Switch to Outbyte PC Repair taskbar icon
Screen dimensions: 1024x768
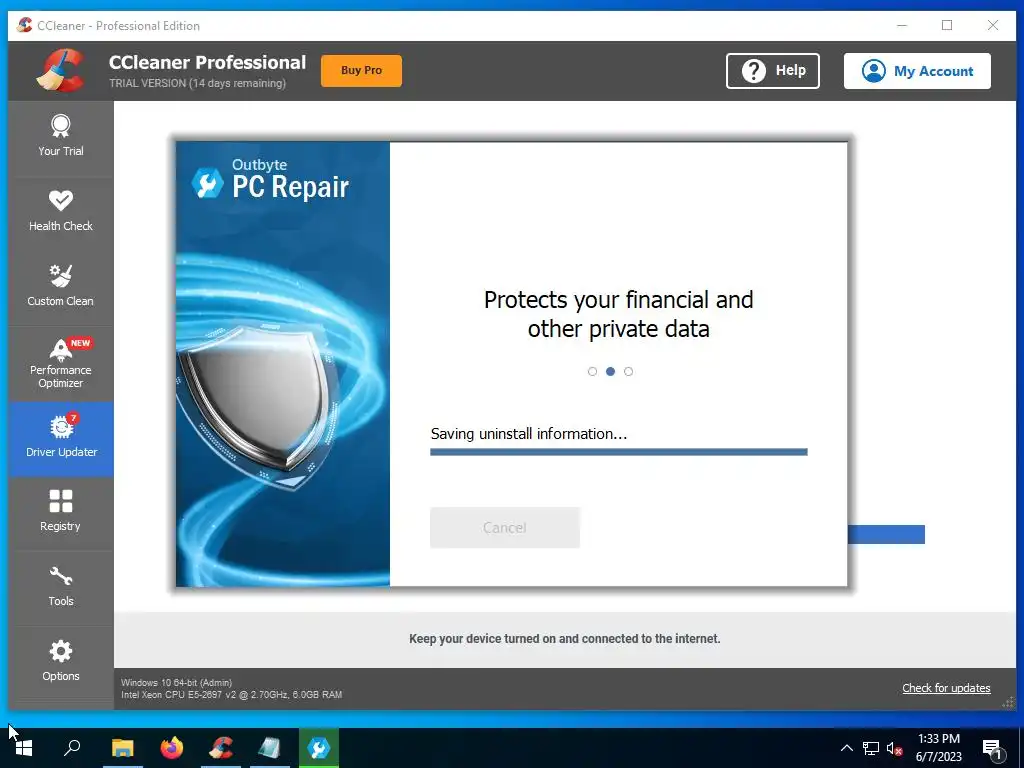pos(319,748)
